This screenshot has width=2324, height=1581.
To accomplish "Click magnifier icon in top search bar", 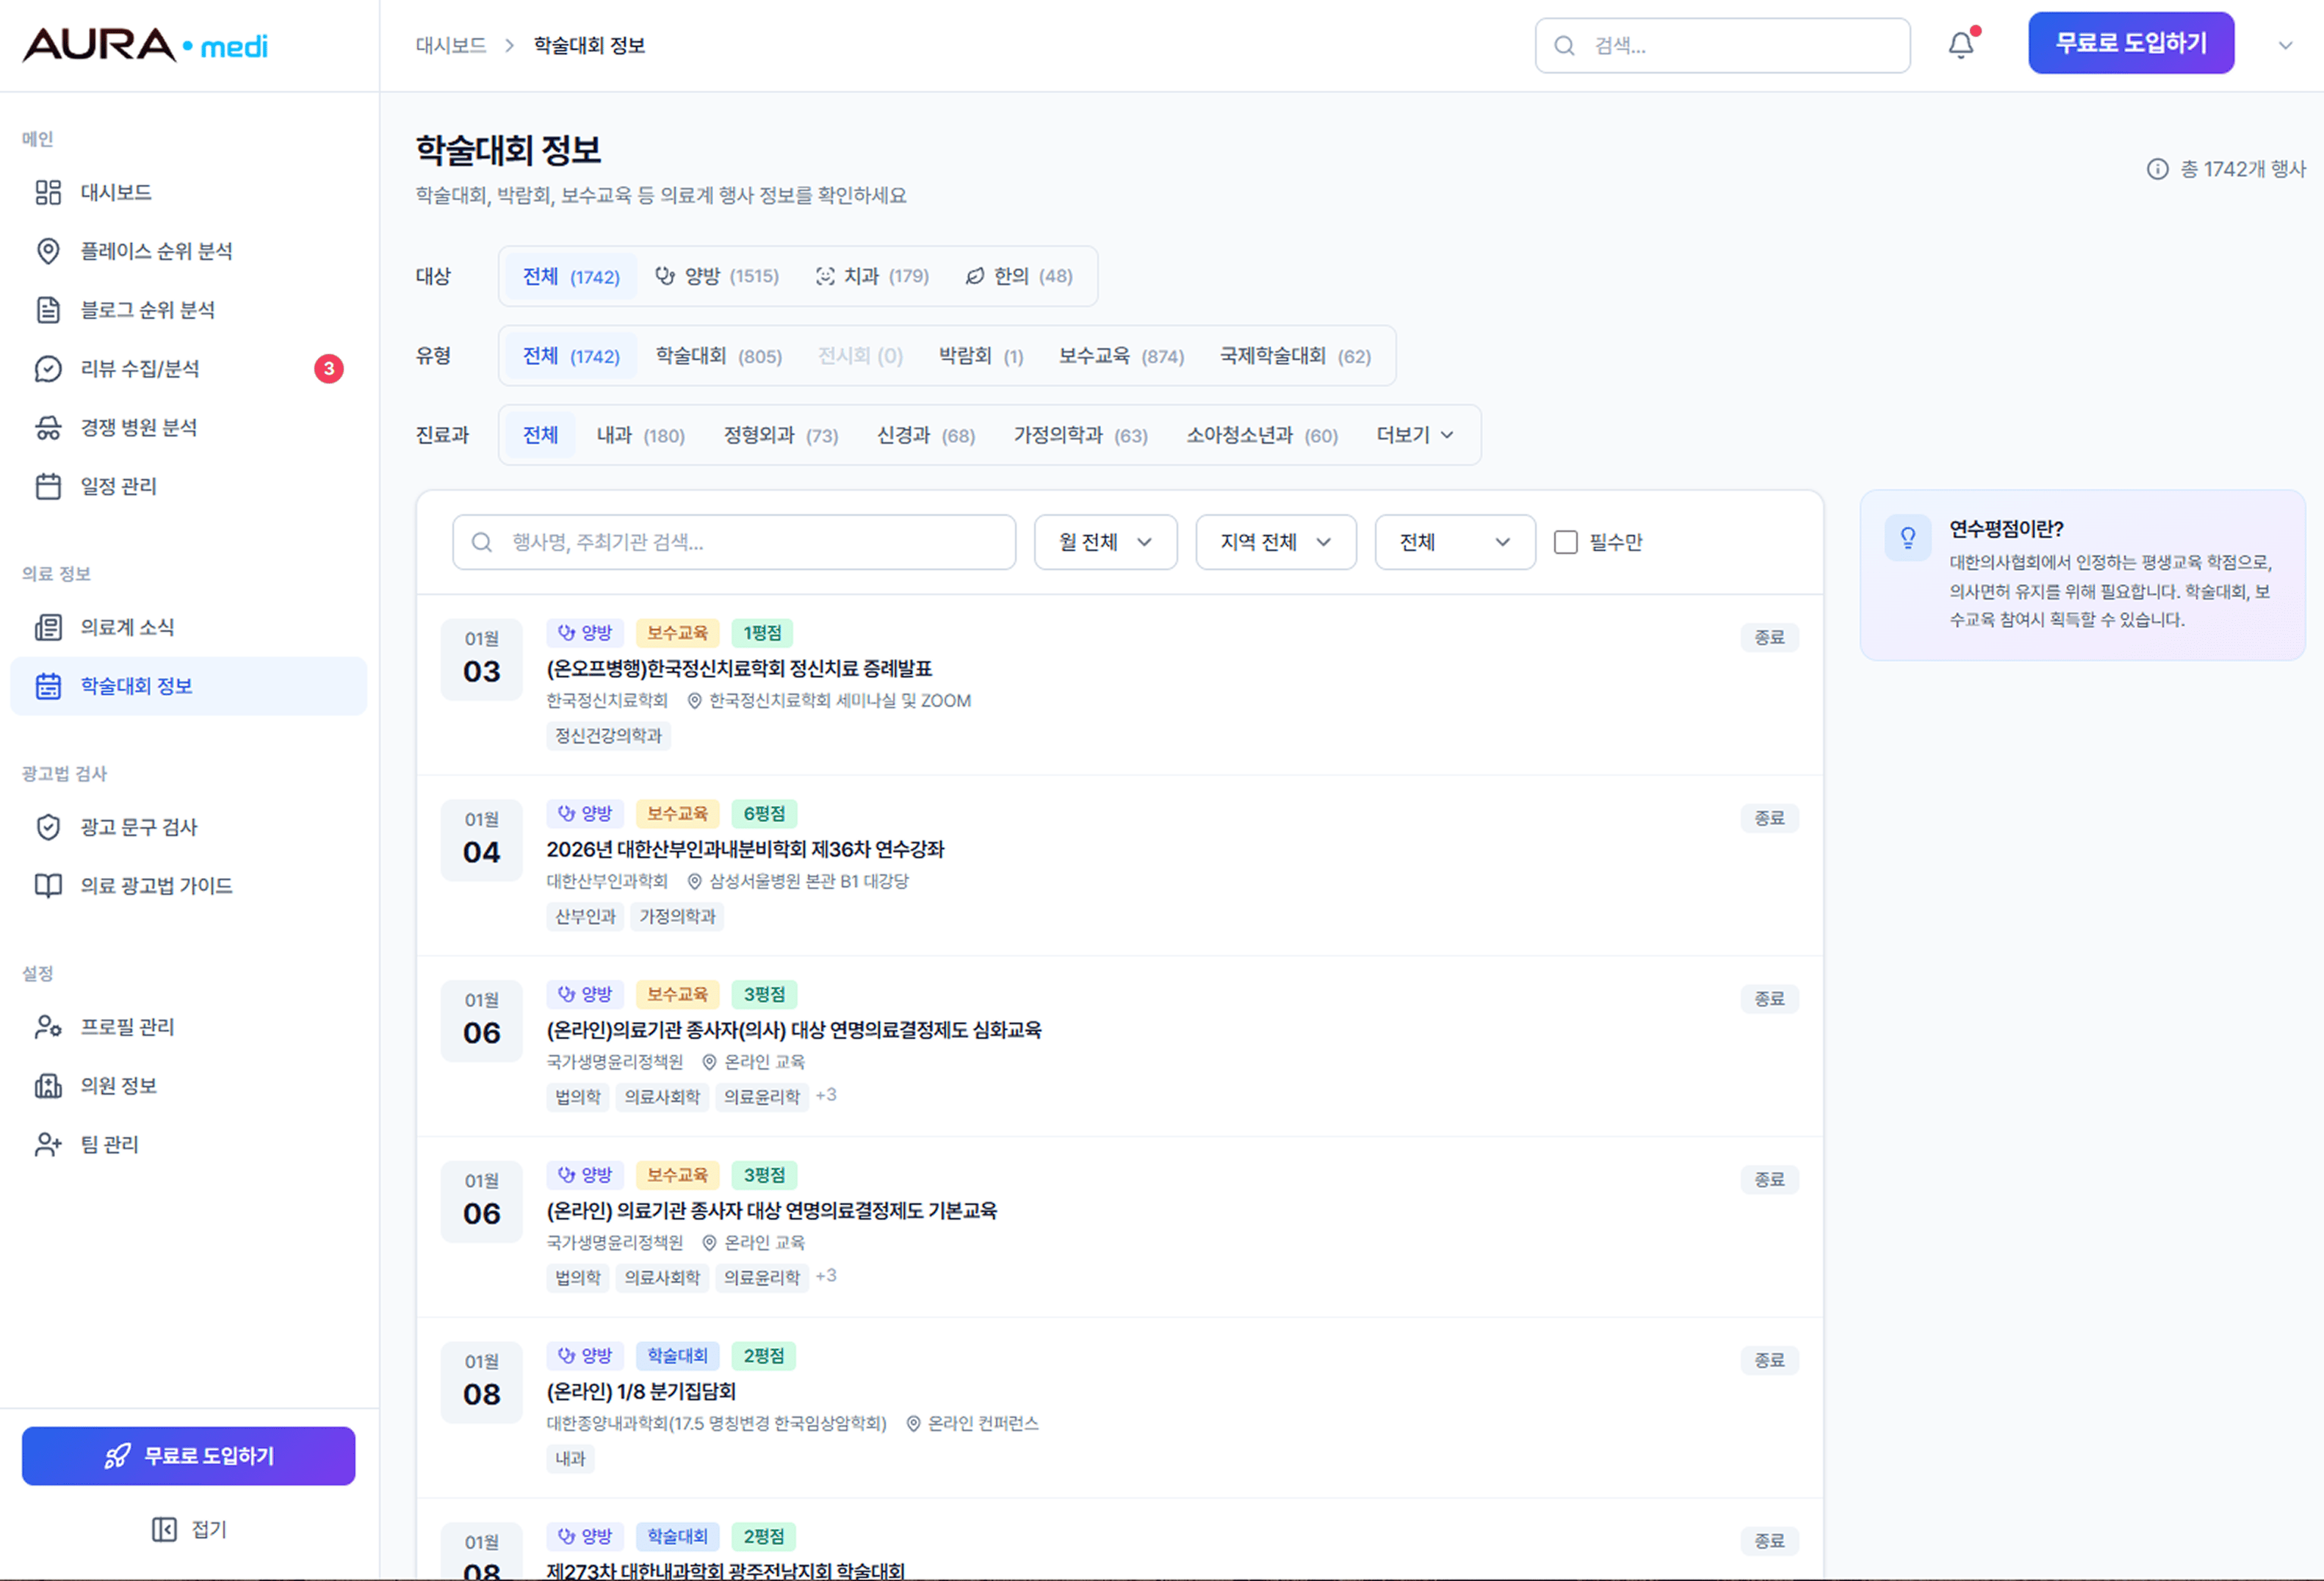I will coord(1565,46).
